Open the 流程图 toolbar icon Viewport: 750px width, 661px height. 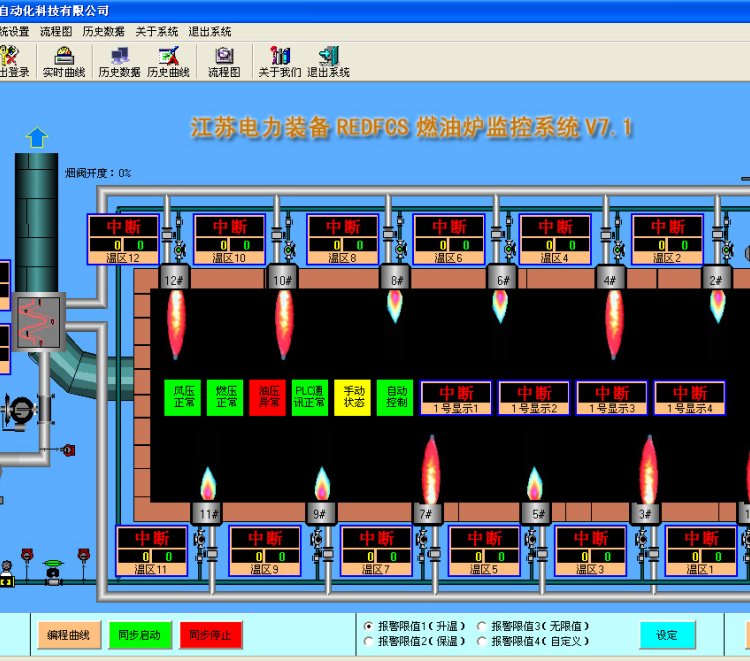[x=224, y=62]
